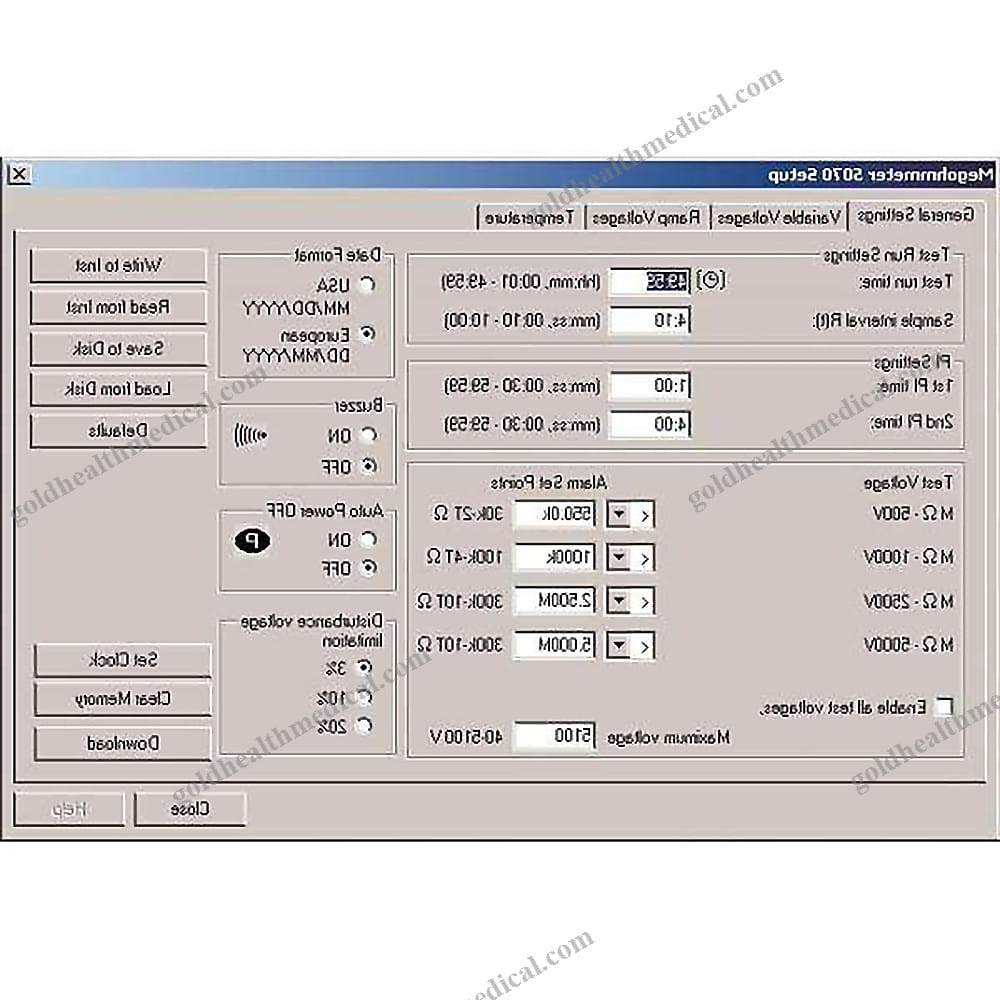The width and height of the screenshot is (1000, 1000).
Task: Click the 'PI Settings' group label
Action: 912,362
